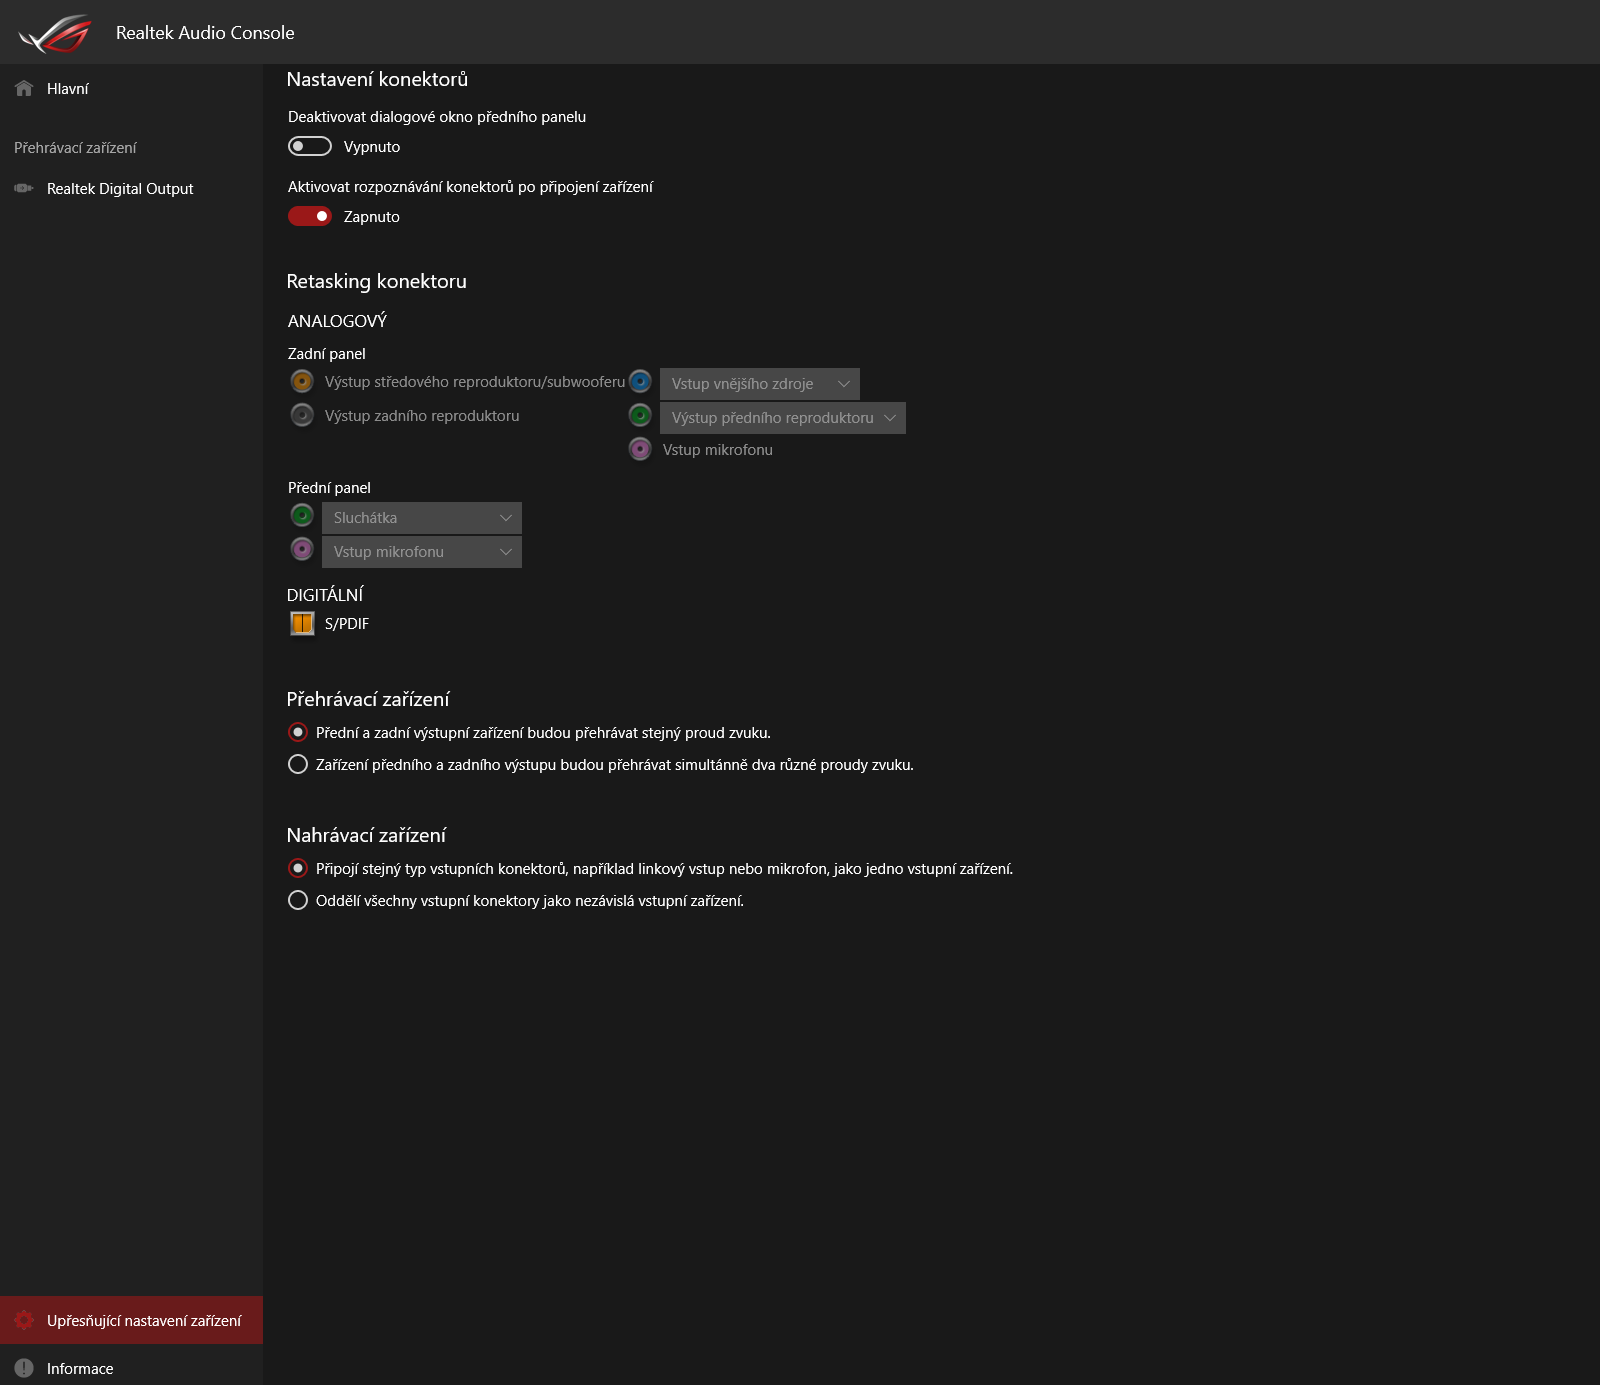Click the Výstup středového reproduktoru/subwooferu label

pos(475,382)
